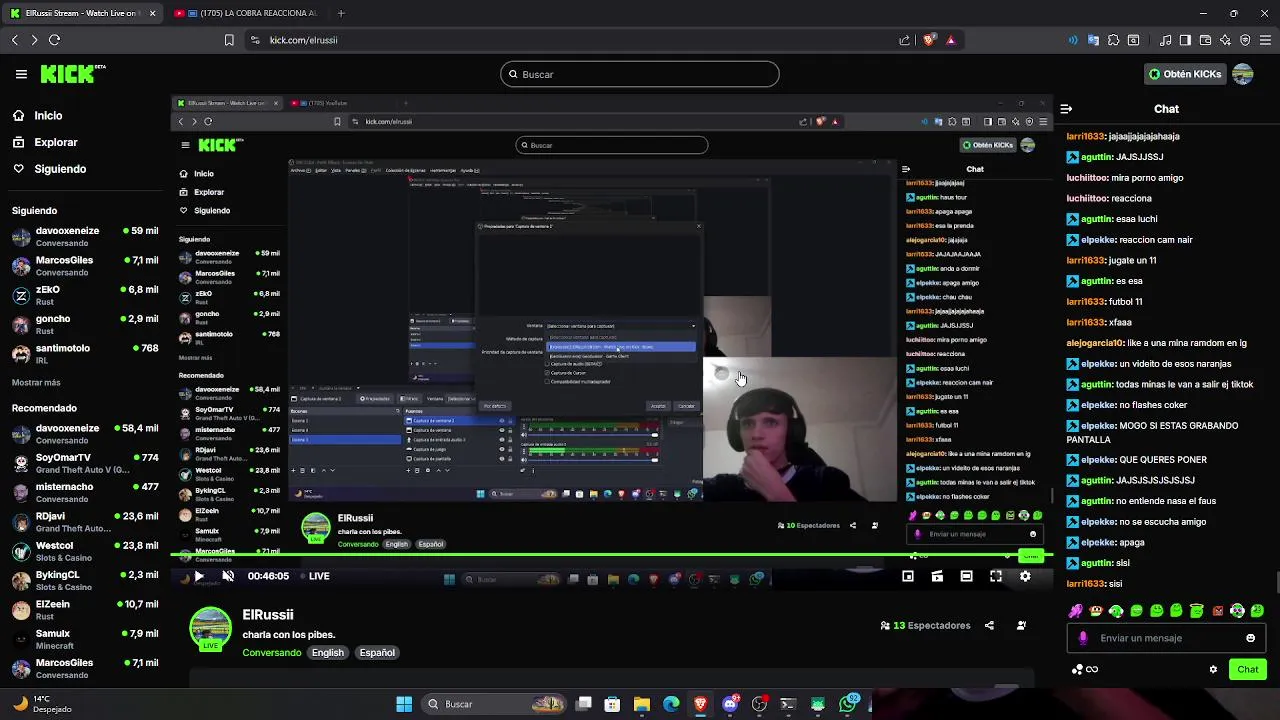1280x720 pixels.
Task: Toggle theater mode on the player
Action: pyautogui.click(x=966, y=576)
